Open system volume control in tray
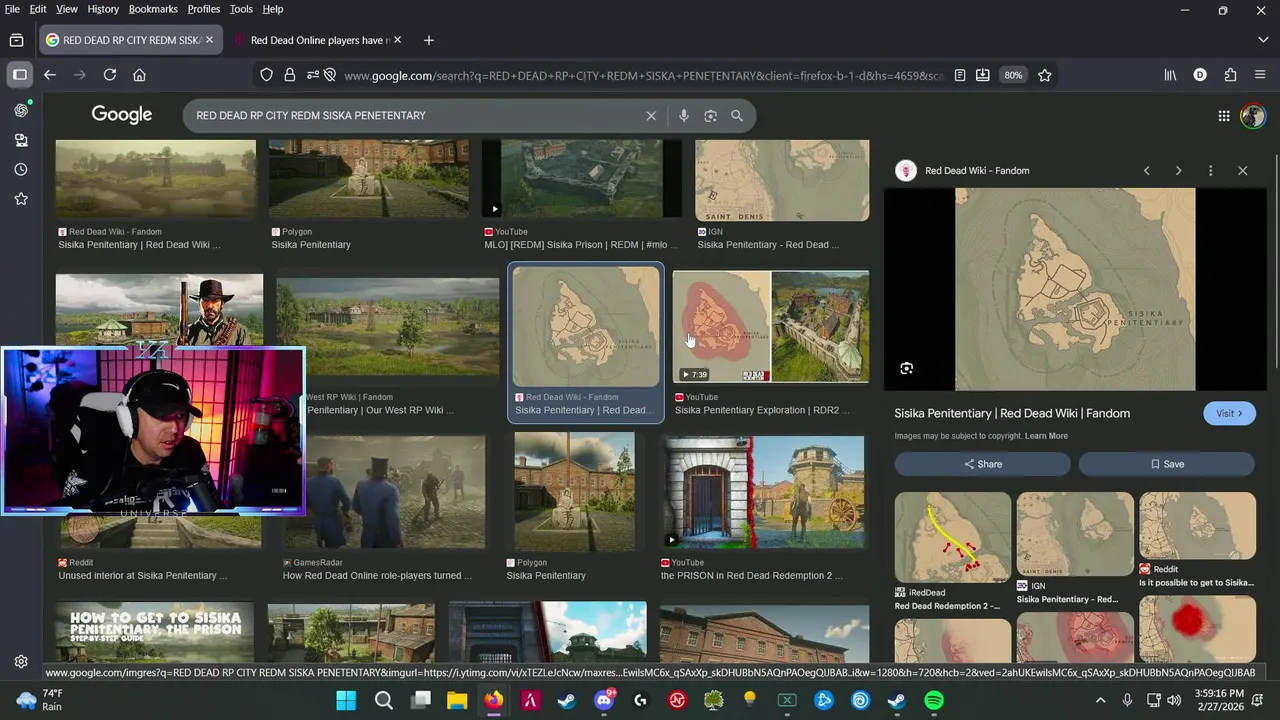This screenshot has width=1280, height=720. coord(1174,700)
